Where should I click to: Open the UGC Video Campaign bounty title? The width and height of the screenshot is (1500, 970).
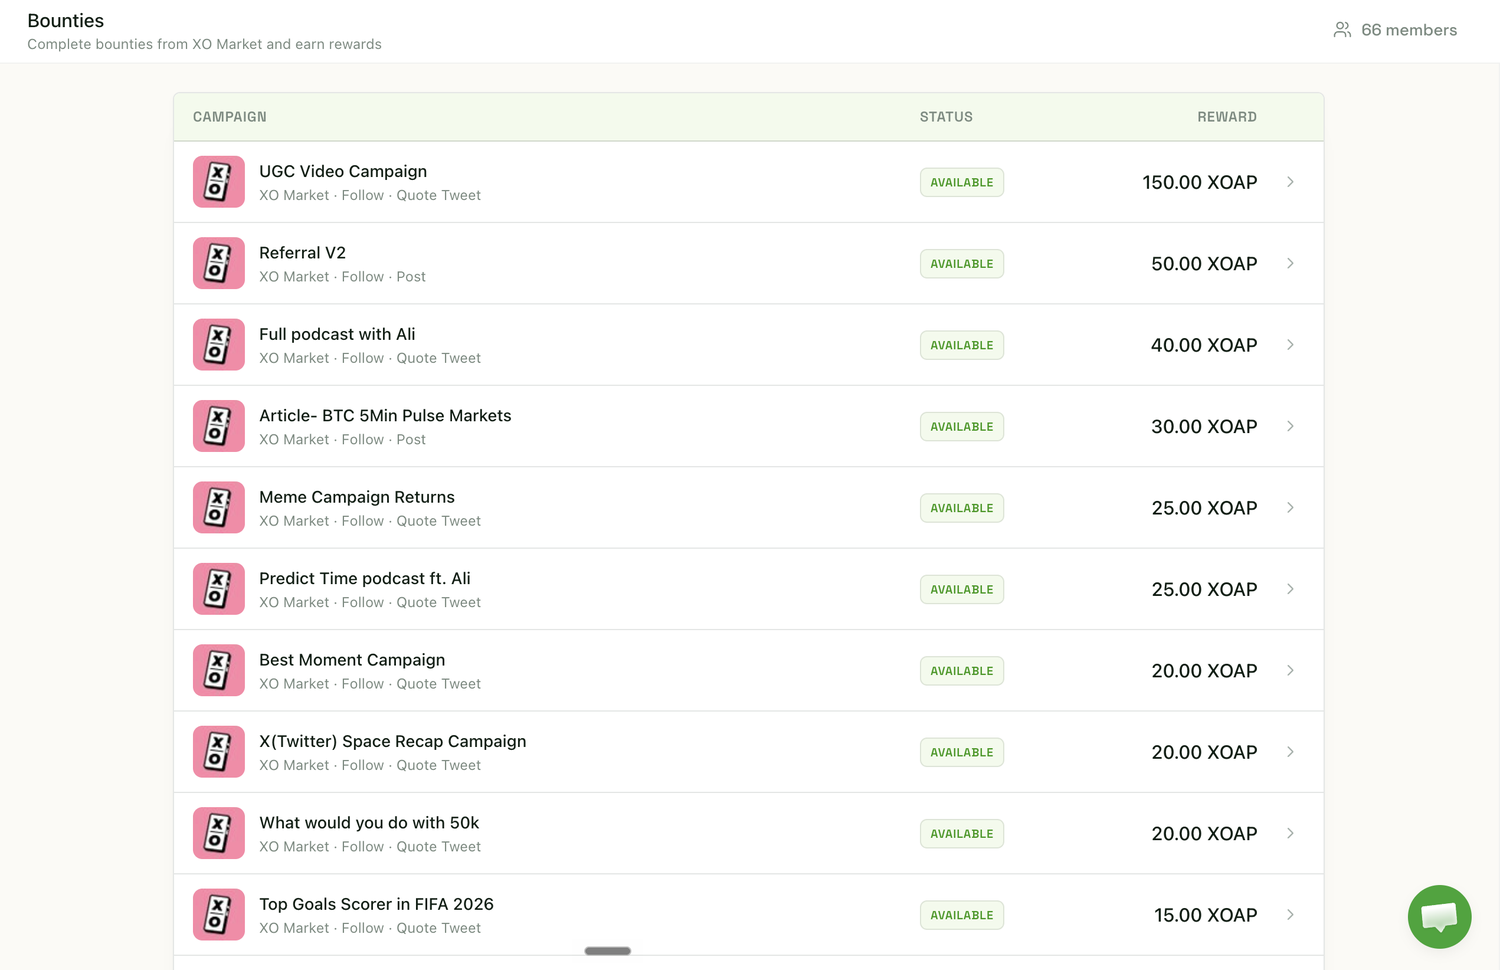(x=343, y=171)
